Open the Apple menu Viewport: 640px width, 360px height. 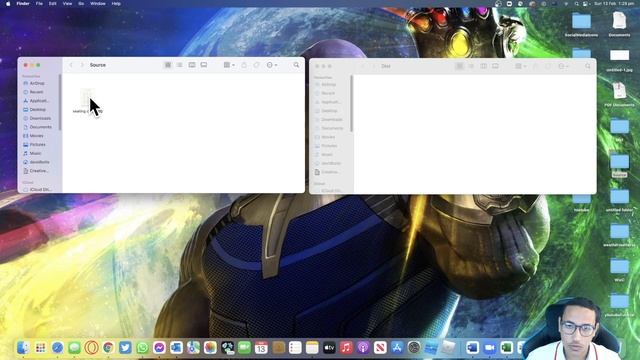tap(8, 4)
